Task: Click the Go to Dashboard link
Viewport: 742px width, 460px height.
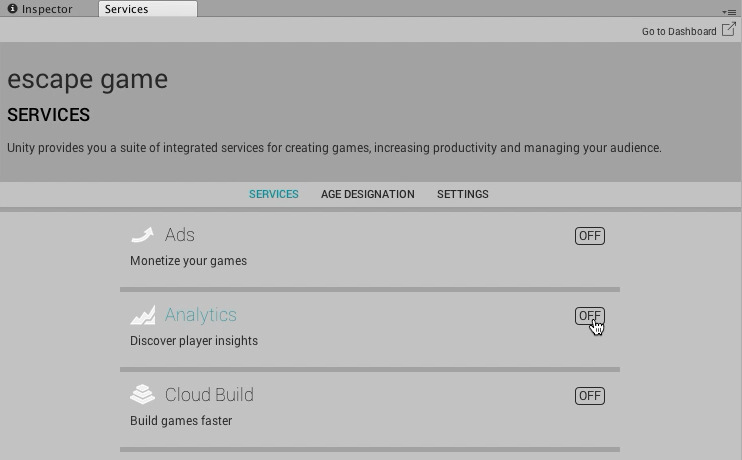Action: click(x=678, y=31)
